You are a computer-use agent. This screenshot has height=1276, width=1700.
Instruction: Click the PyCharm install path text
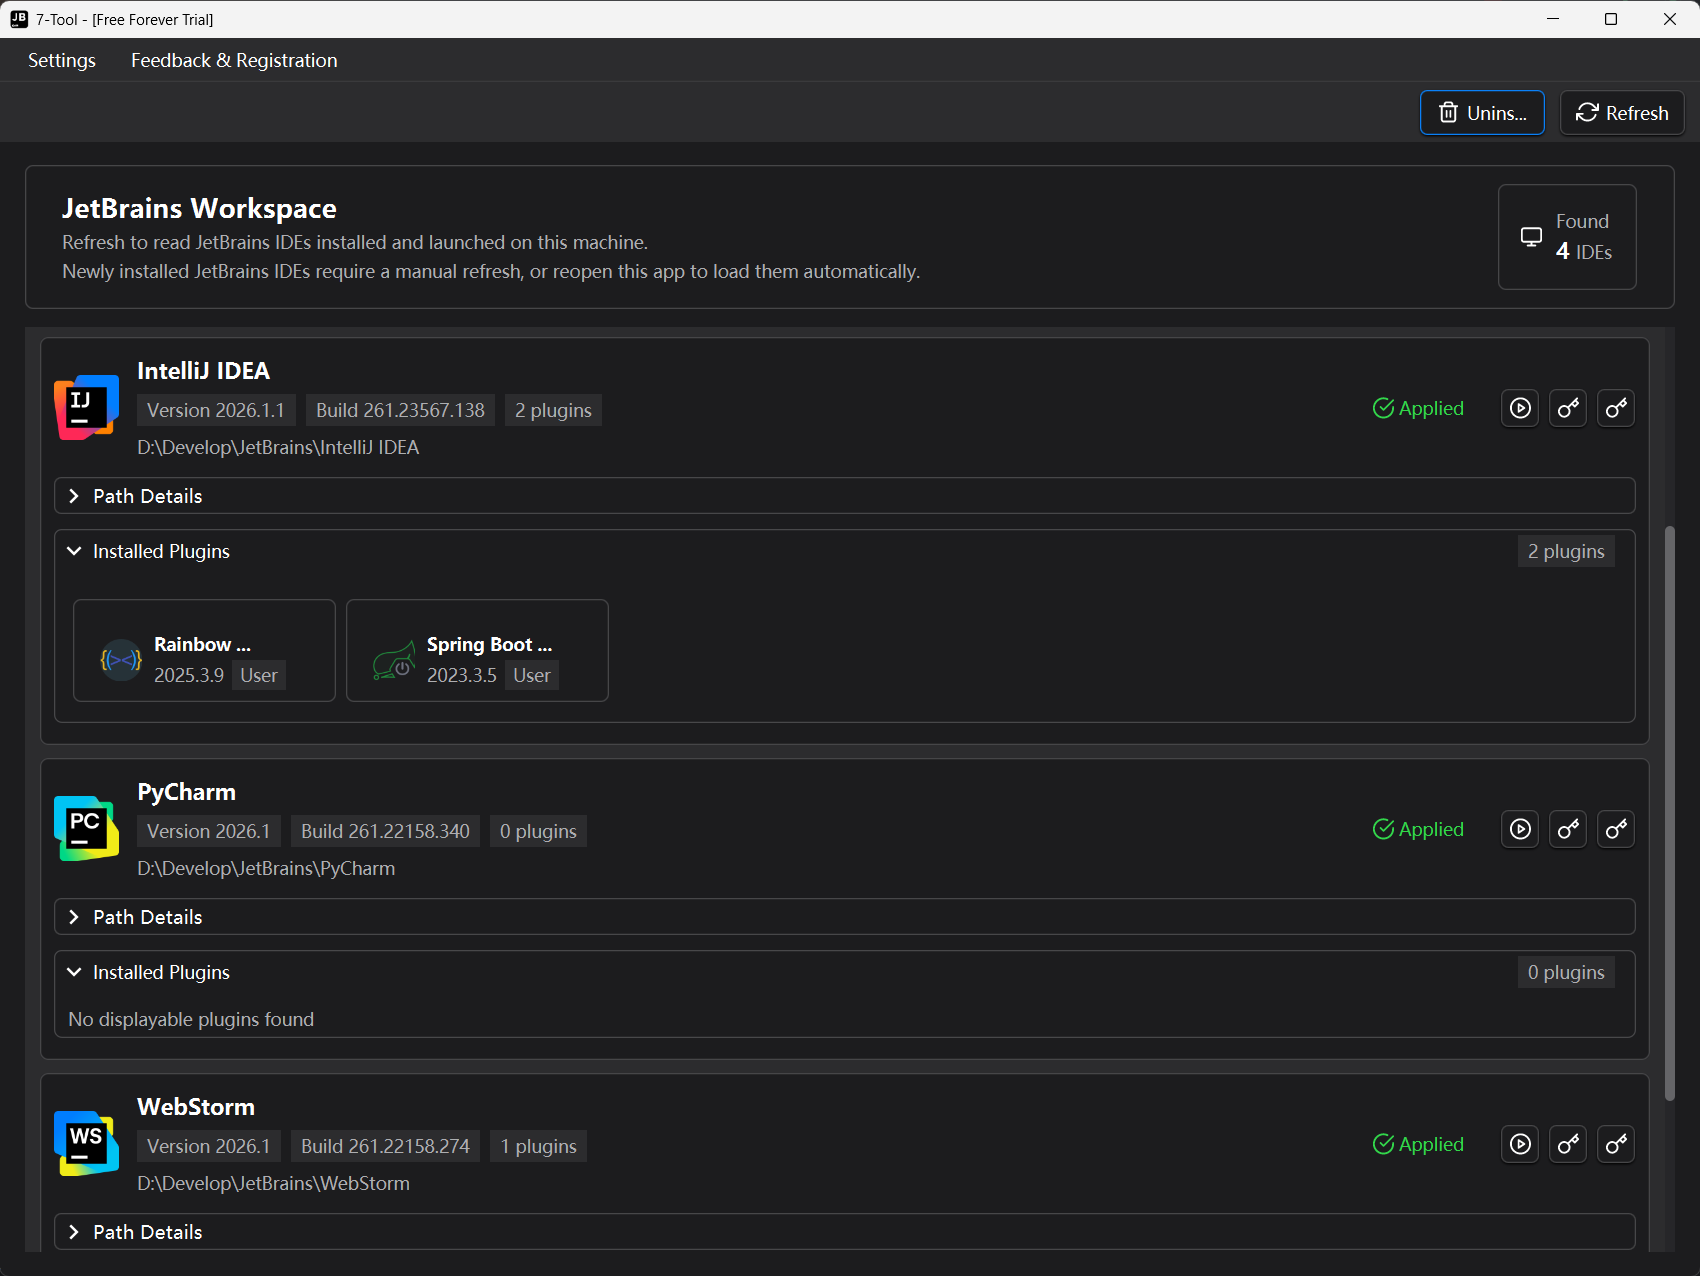(266, 868)
